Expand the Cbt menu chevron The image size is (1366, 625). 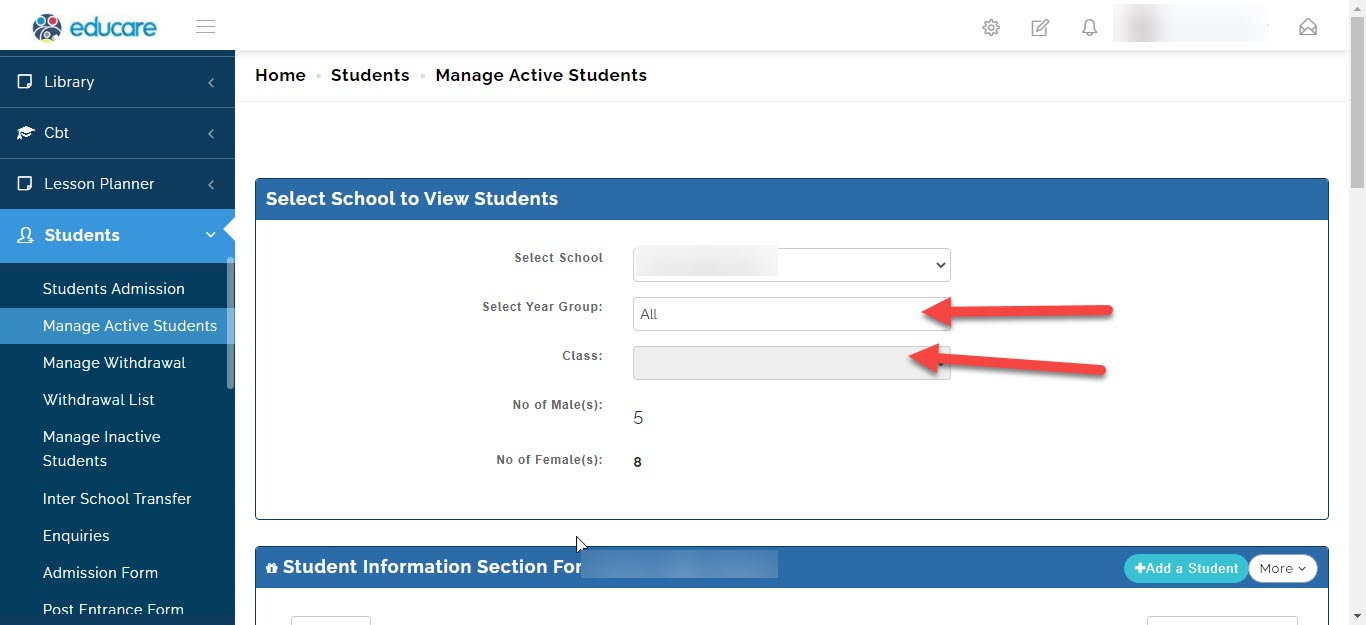point(211,133)
